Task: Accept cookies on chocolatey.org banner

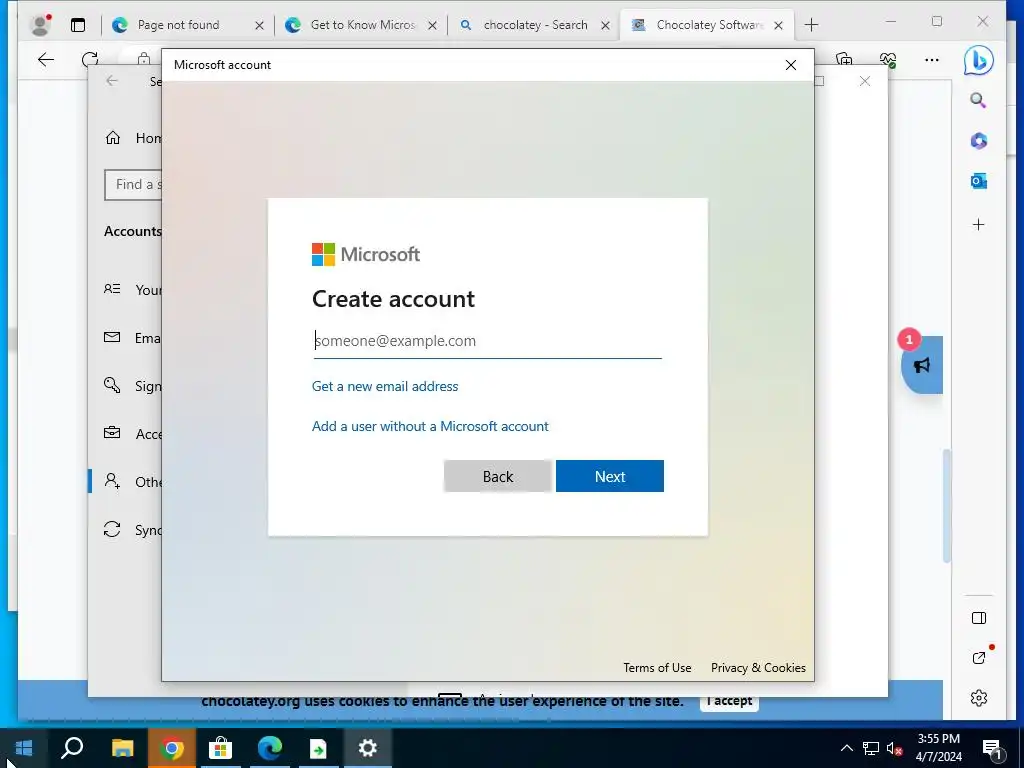Action: 729,701
